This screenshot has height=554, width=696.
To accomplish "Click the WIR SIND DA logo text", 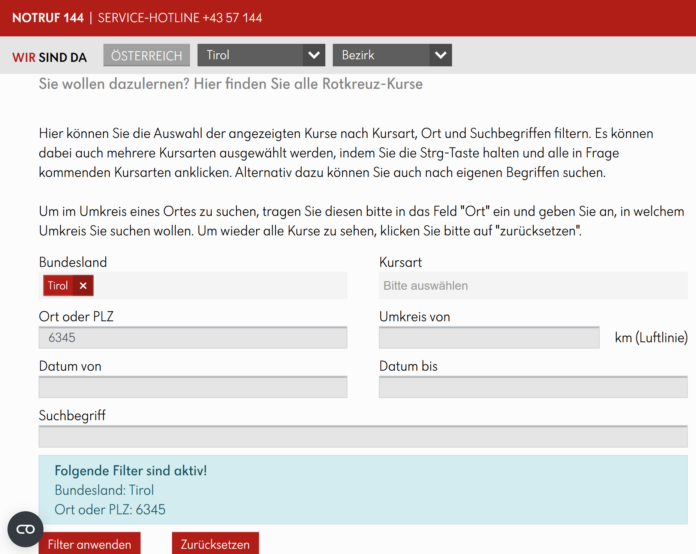I will coord(49,57).
